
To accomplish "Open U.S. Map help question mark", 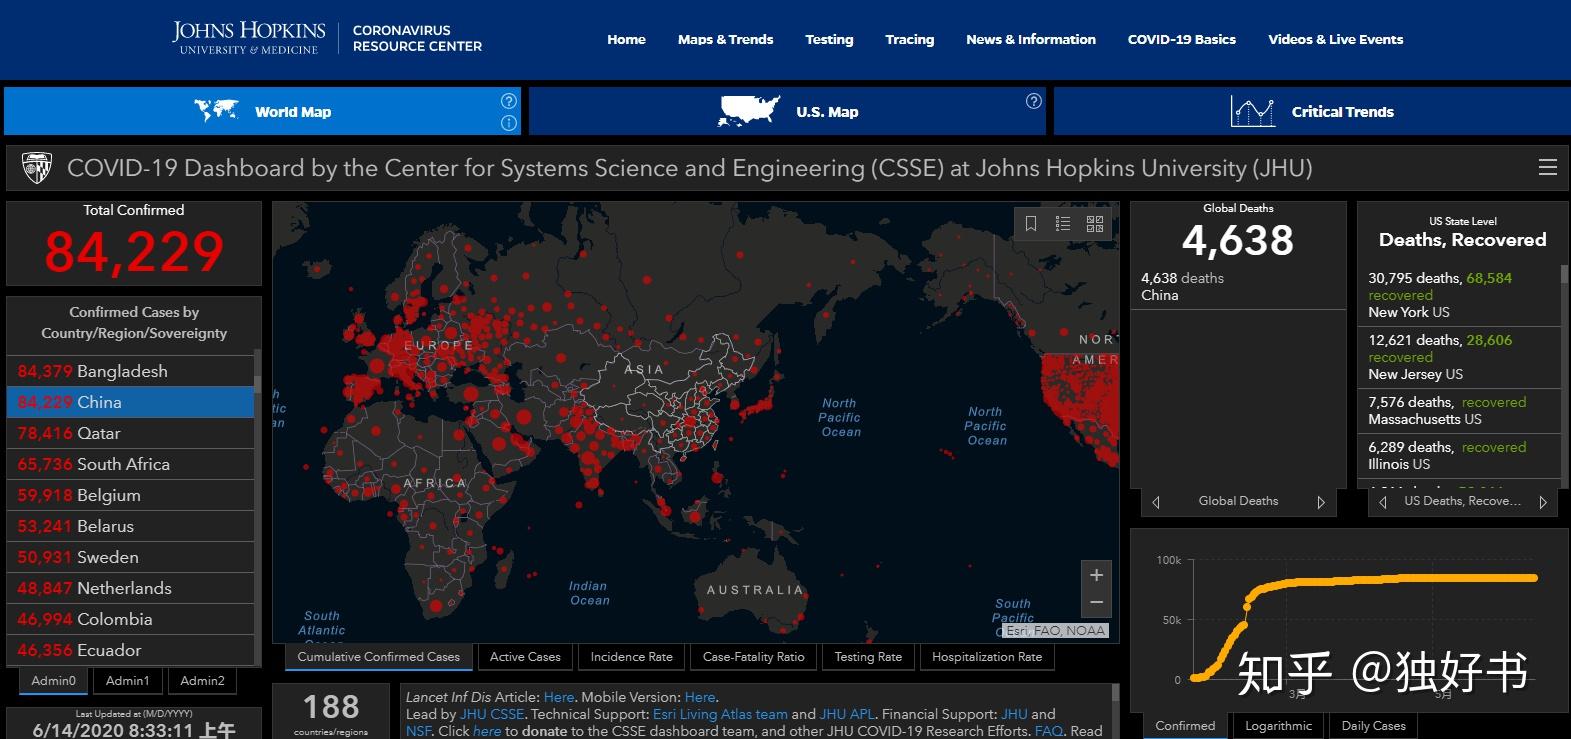I will coord(1034,101).
